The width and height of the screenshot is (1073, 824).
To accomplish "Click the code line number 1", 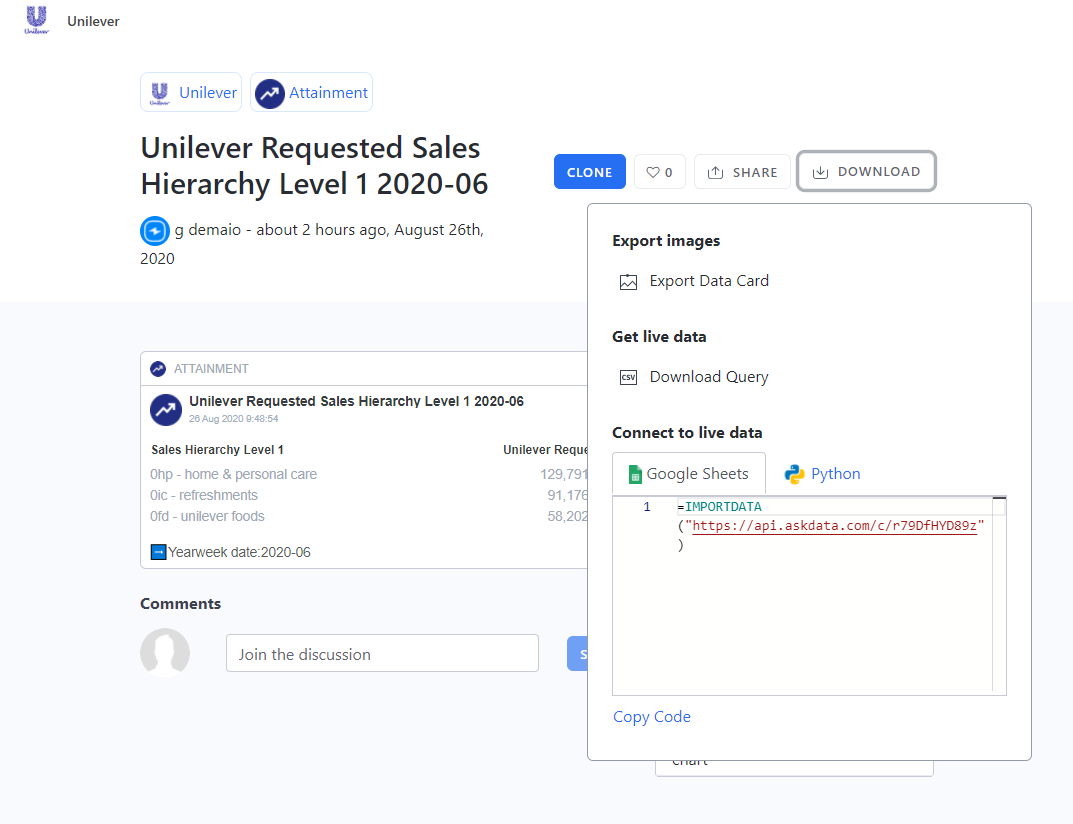I will pos(647,506).
